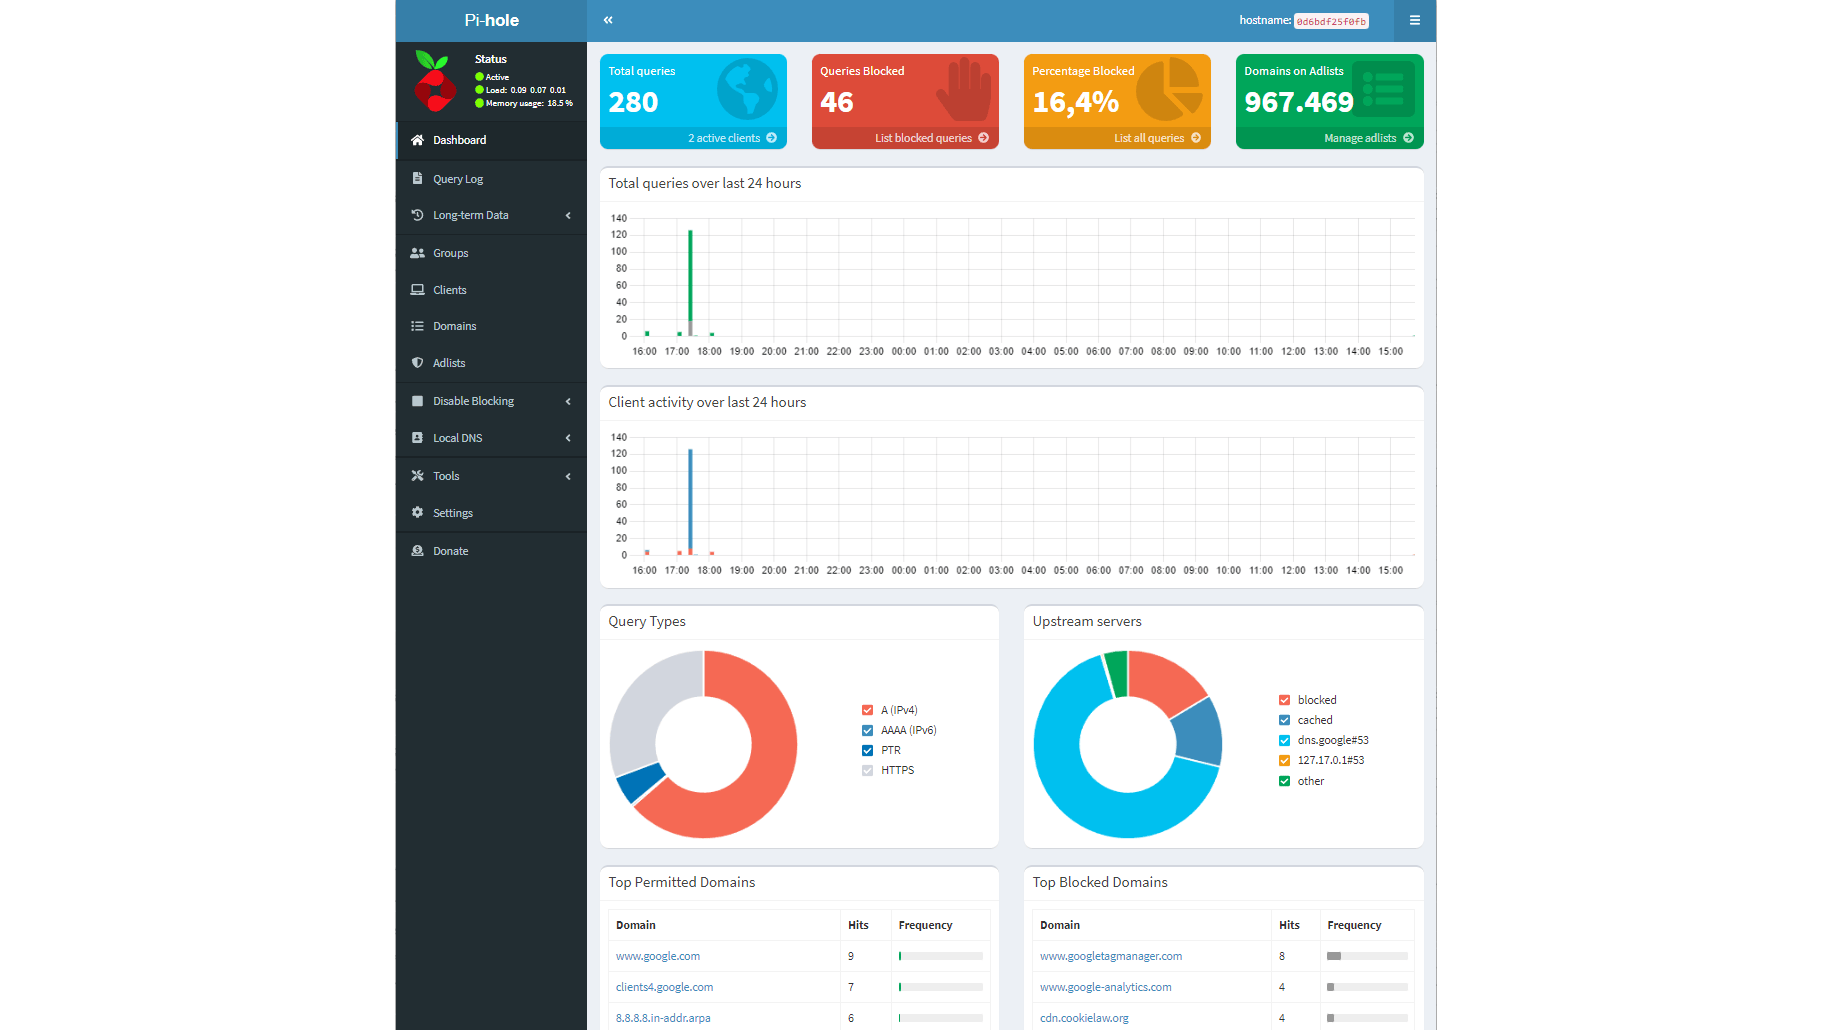Toggle the dns.google#53 upstream checkbox
Image resolution: width=1831 pixels, height=1030 pixels.
click(x=1284, y=740)
